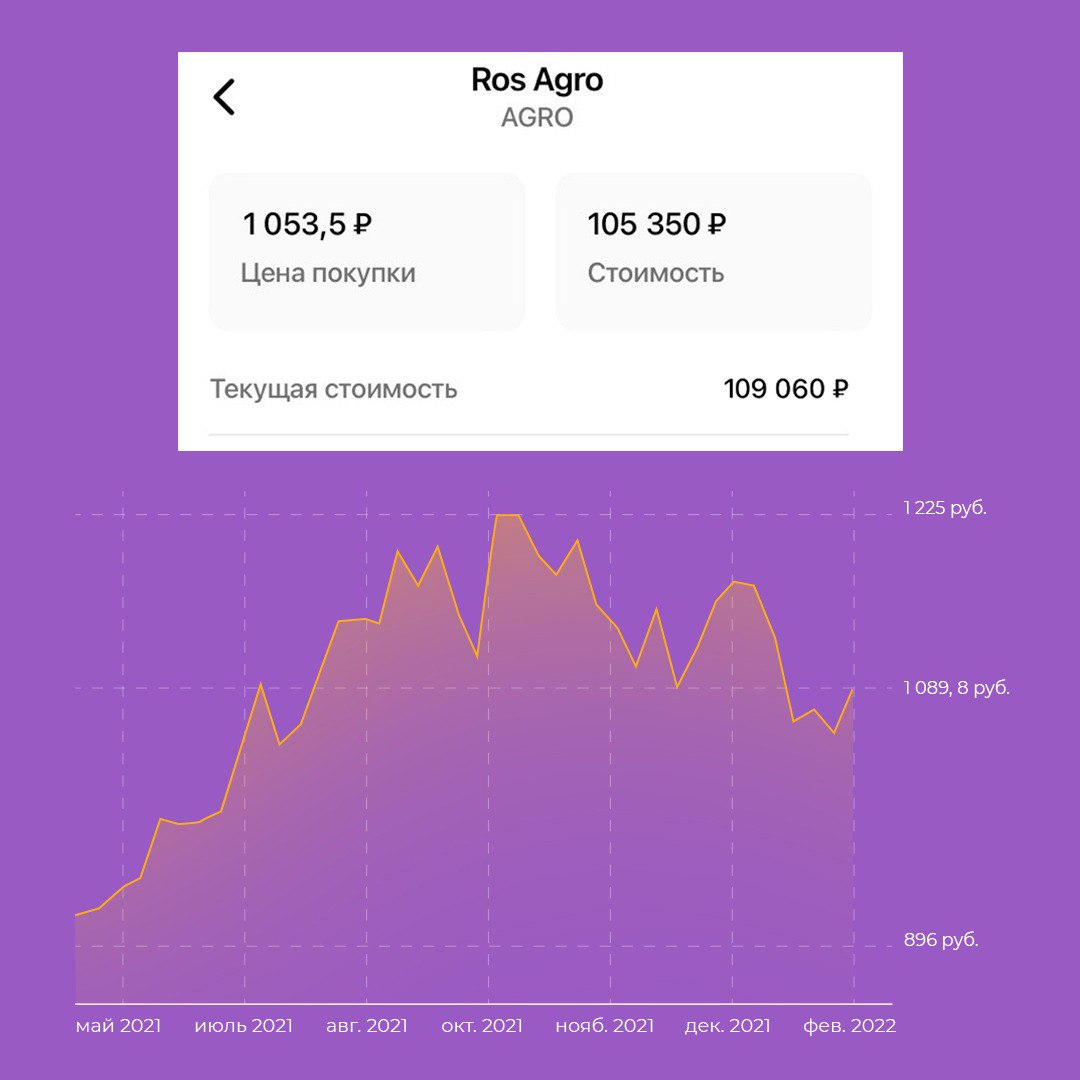
Task: Open the Ros Agro title heading
Action: (x=537, y=81)
